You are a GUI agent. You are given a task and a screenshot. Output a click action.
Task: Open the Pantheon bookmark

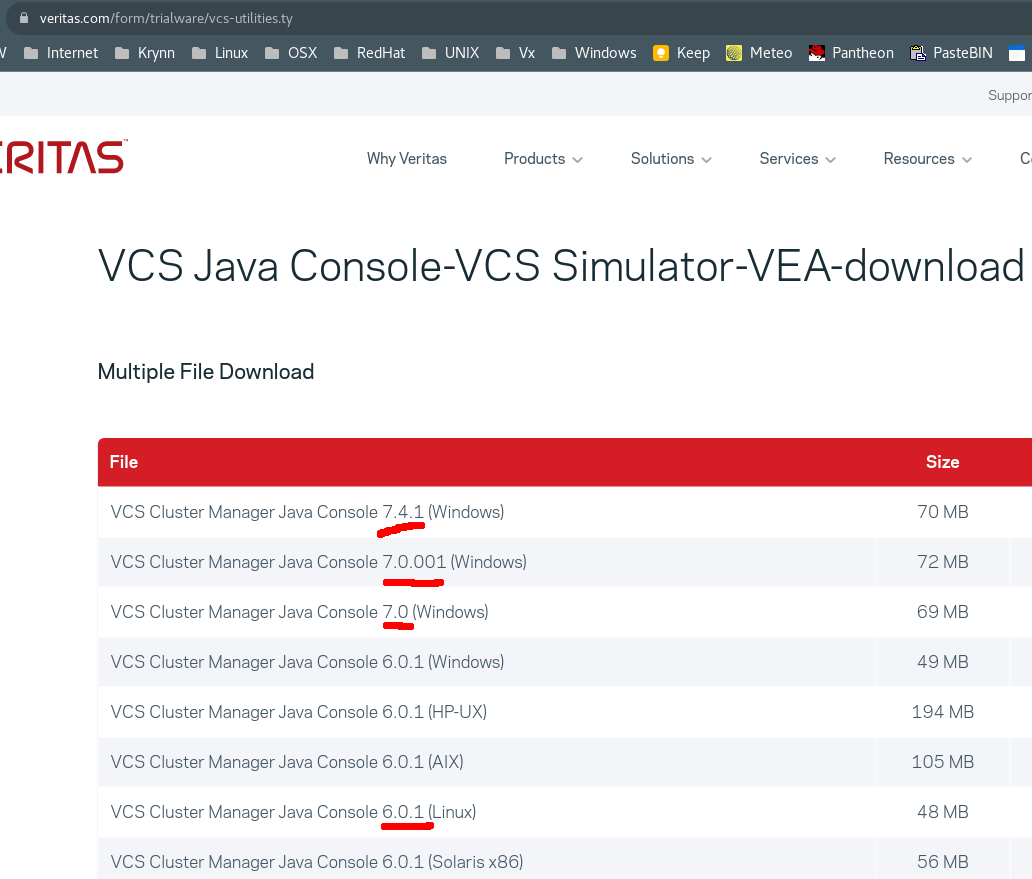pyautogui.click(x=851, y=53)
